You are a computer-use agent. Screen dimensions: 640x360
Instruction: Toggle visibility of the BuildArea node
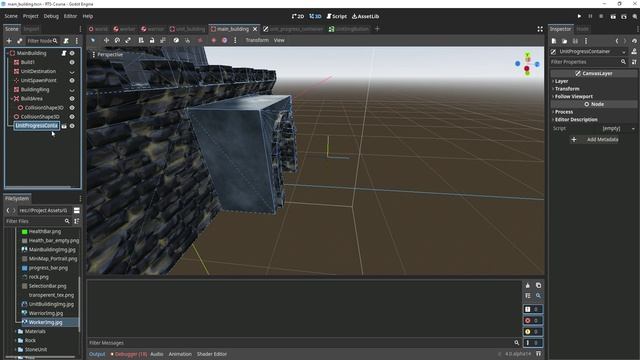click(72, 99)
